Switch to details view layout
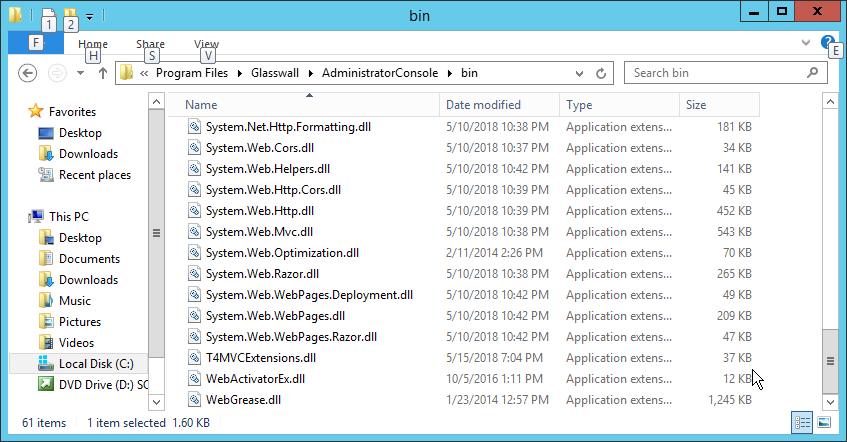847x442 pixels. coord(803,422)
